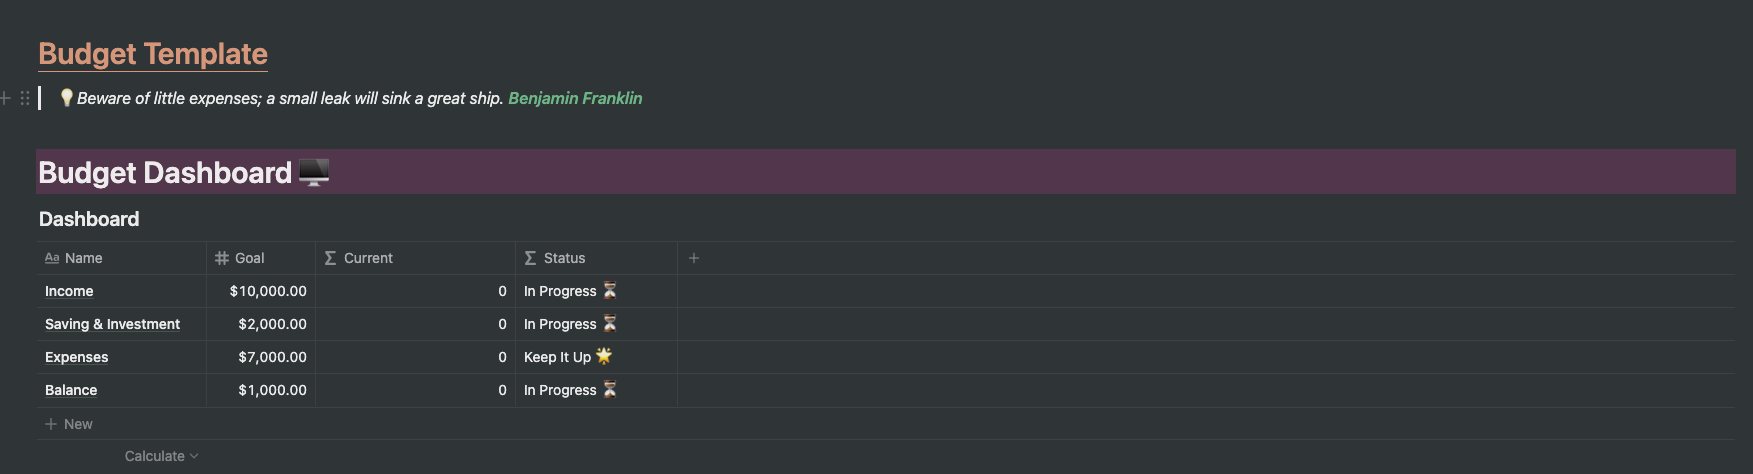Click the plus icon to add a block
The image size is (1753, 474).
pyautogui.click(x=6, y=98)
